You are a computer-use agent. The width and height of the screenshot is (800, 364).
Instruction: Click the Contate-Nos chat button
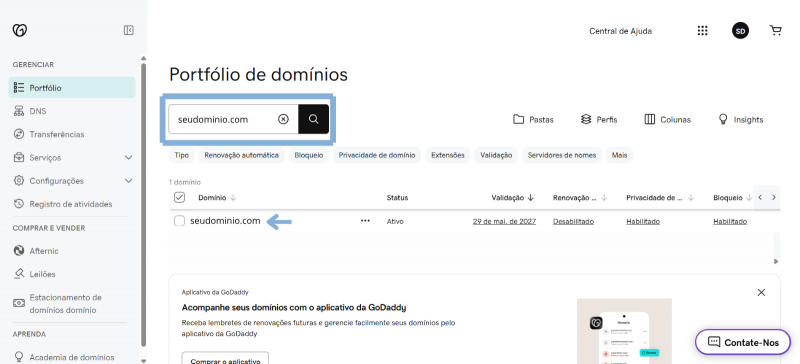click(x=743, y=342)
